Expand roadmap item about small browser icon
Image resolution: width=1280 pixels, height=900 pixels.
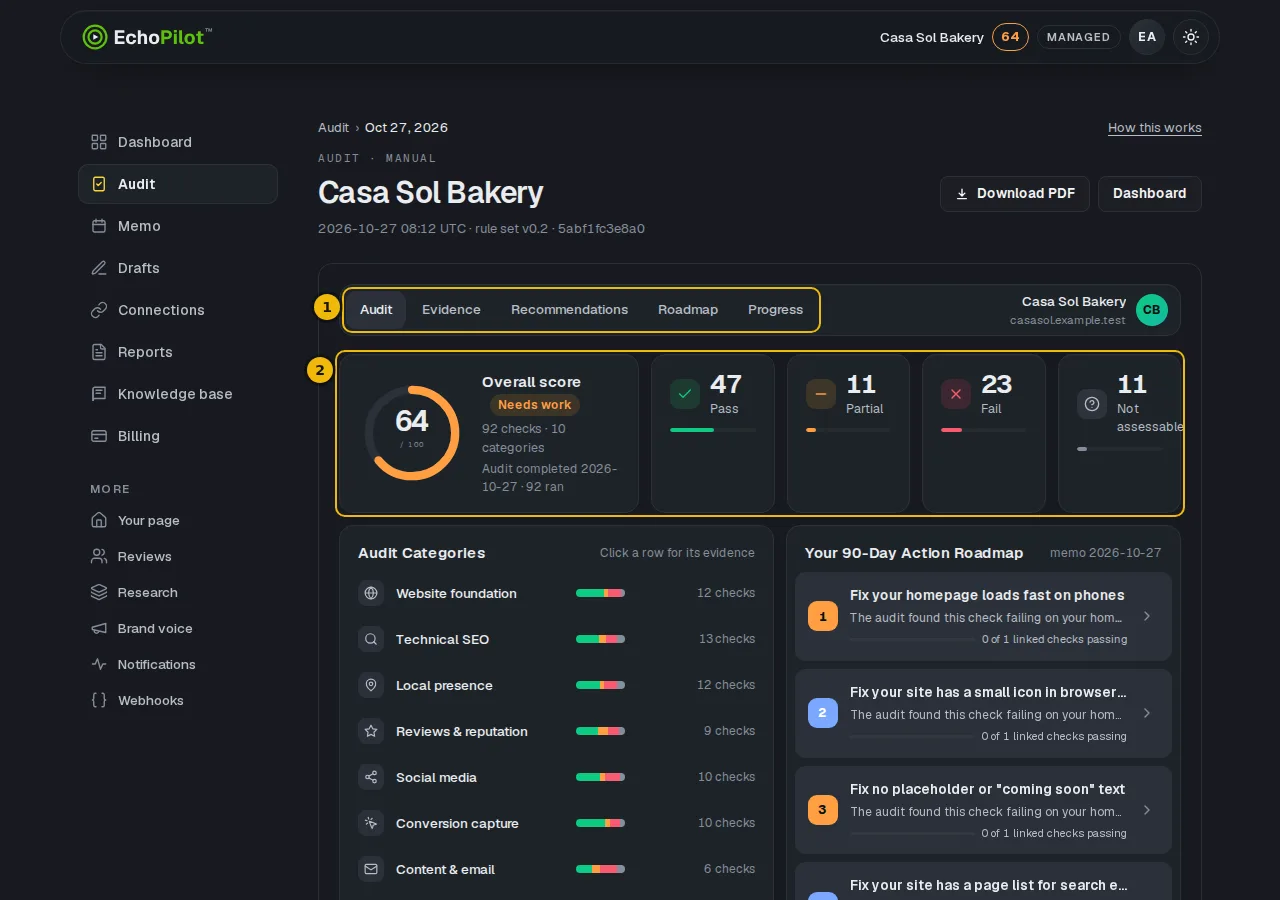click(983, 713)
